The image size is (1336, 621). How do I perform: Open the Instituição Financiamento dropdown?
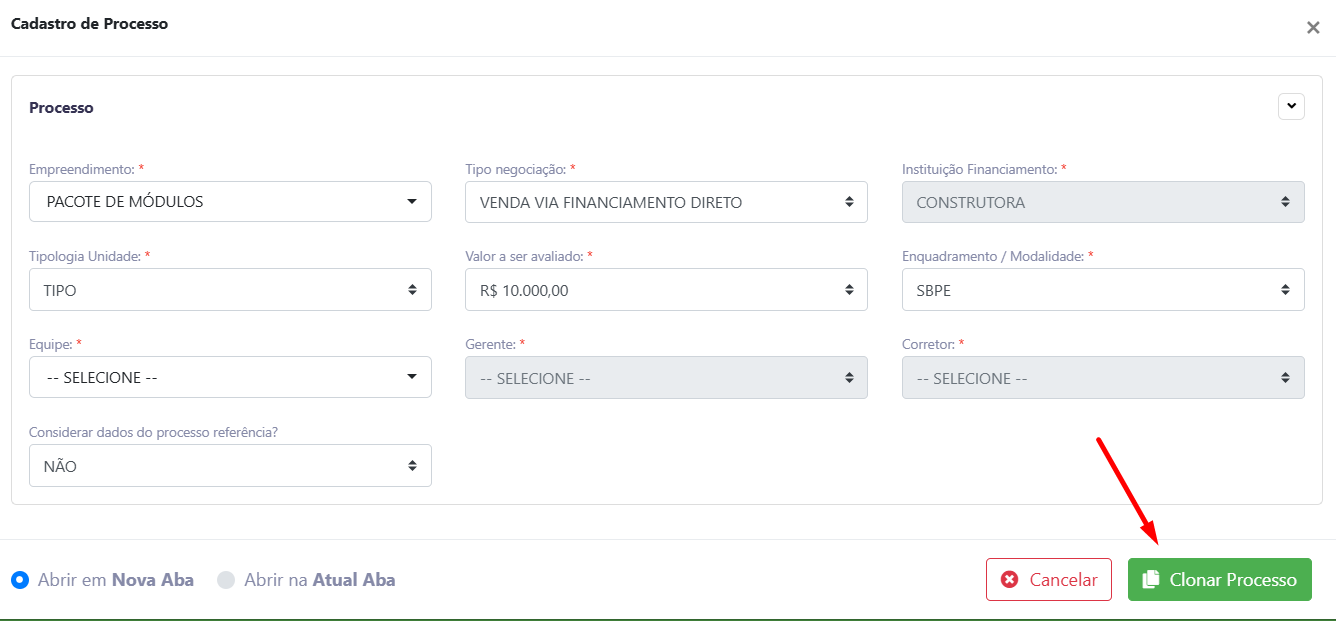1103,202
